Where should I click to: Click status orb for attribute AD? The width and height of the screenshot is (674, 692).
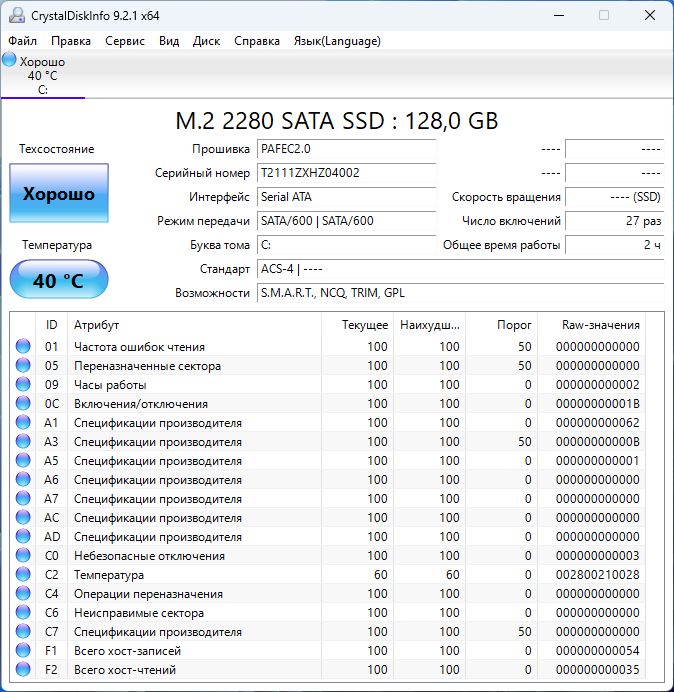click(x=23, y=536)
